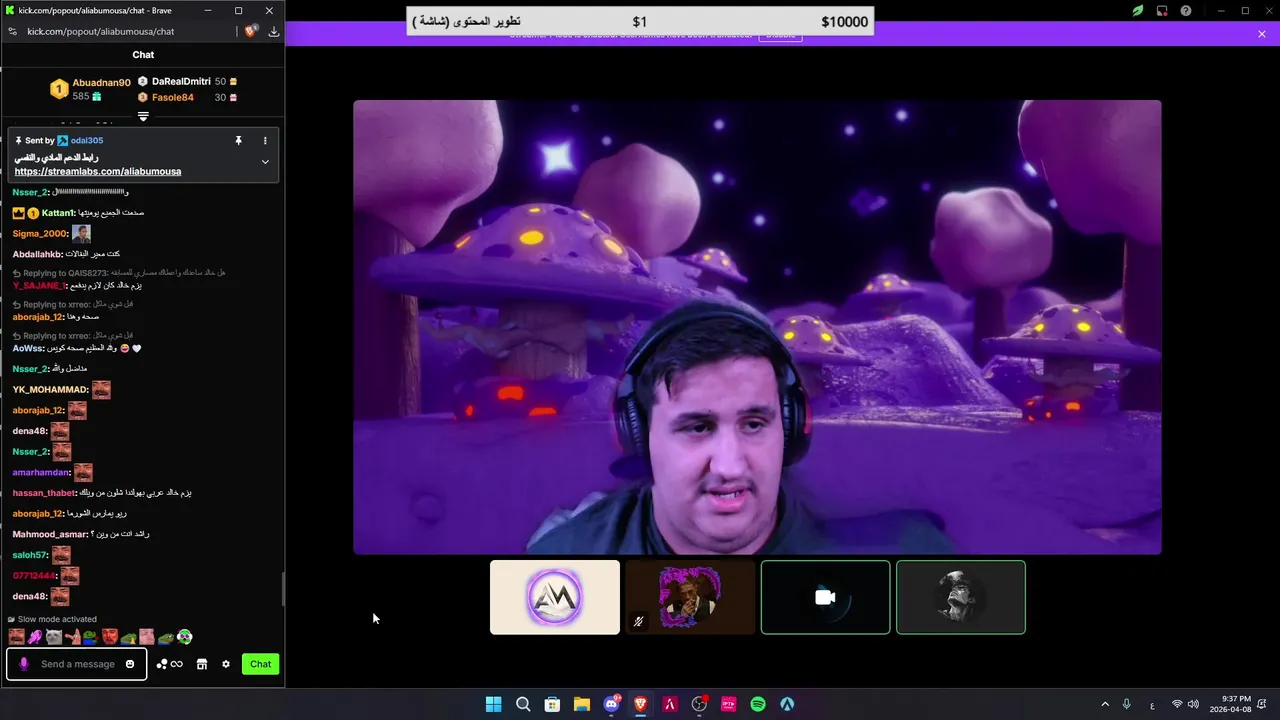Click username 07712444 in chat
The width and height of the screenshot is (1280, 720).
(x=34, y=576)
